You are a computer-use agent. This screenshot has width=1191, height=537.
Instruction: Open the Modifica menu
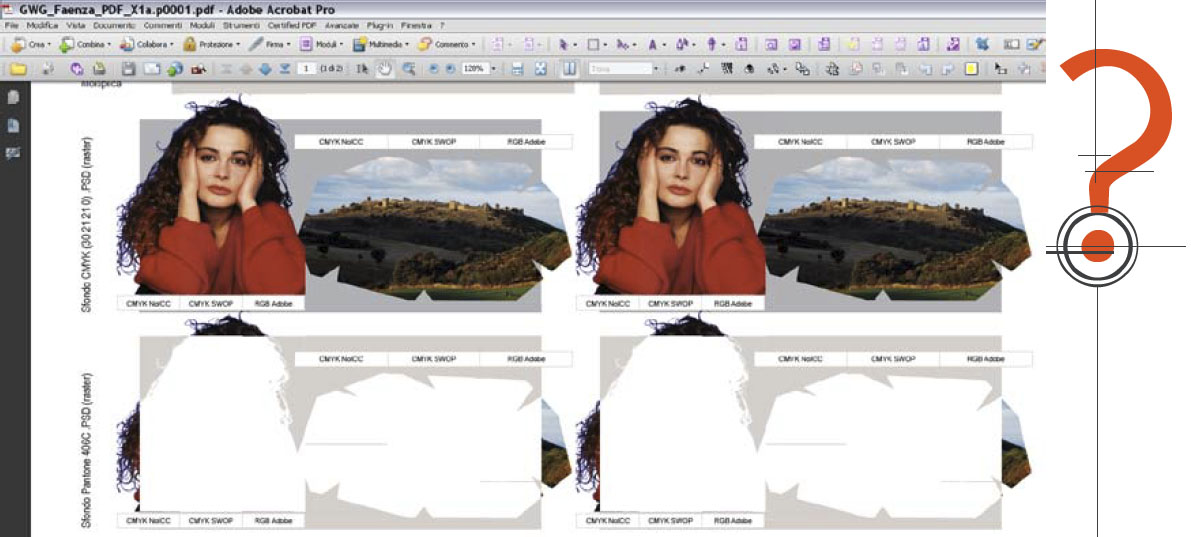point(42,25)
